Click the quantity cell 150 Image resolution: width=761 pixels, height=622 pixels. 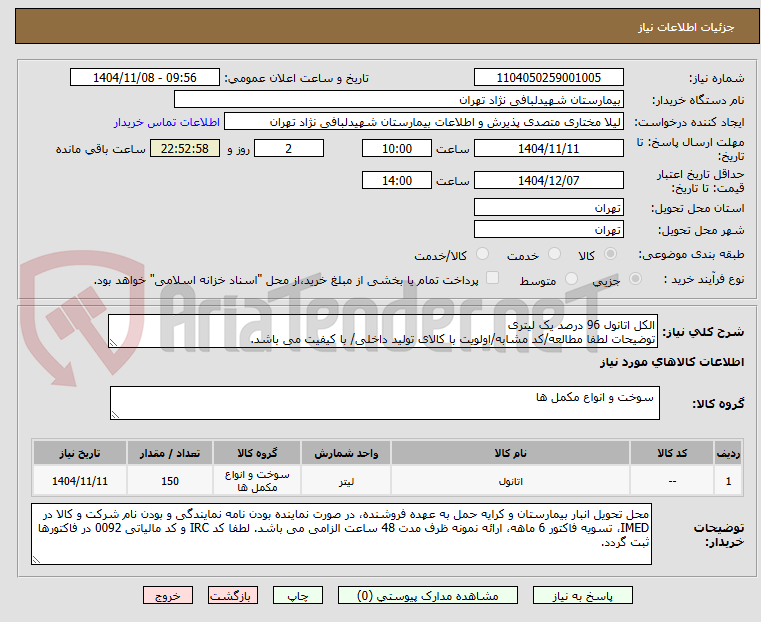click(170, 481)
